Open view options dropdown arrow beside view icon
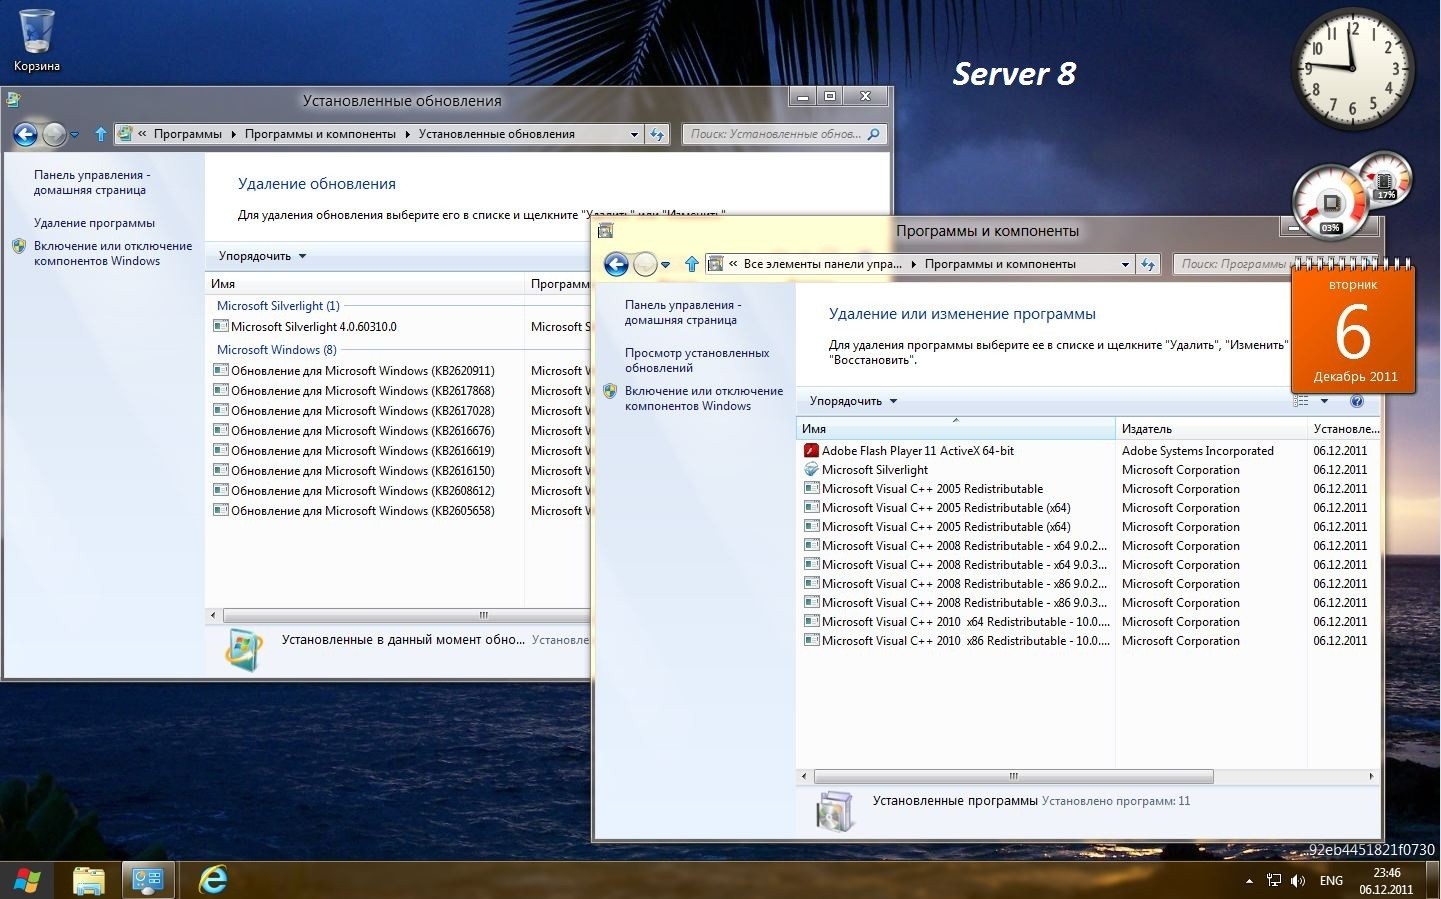 click(x=1324, y=401)
